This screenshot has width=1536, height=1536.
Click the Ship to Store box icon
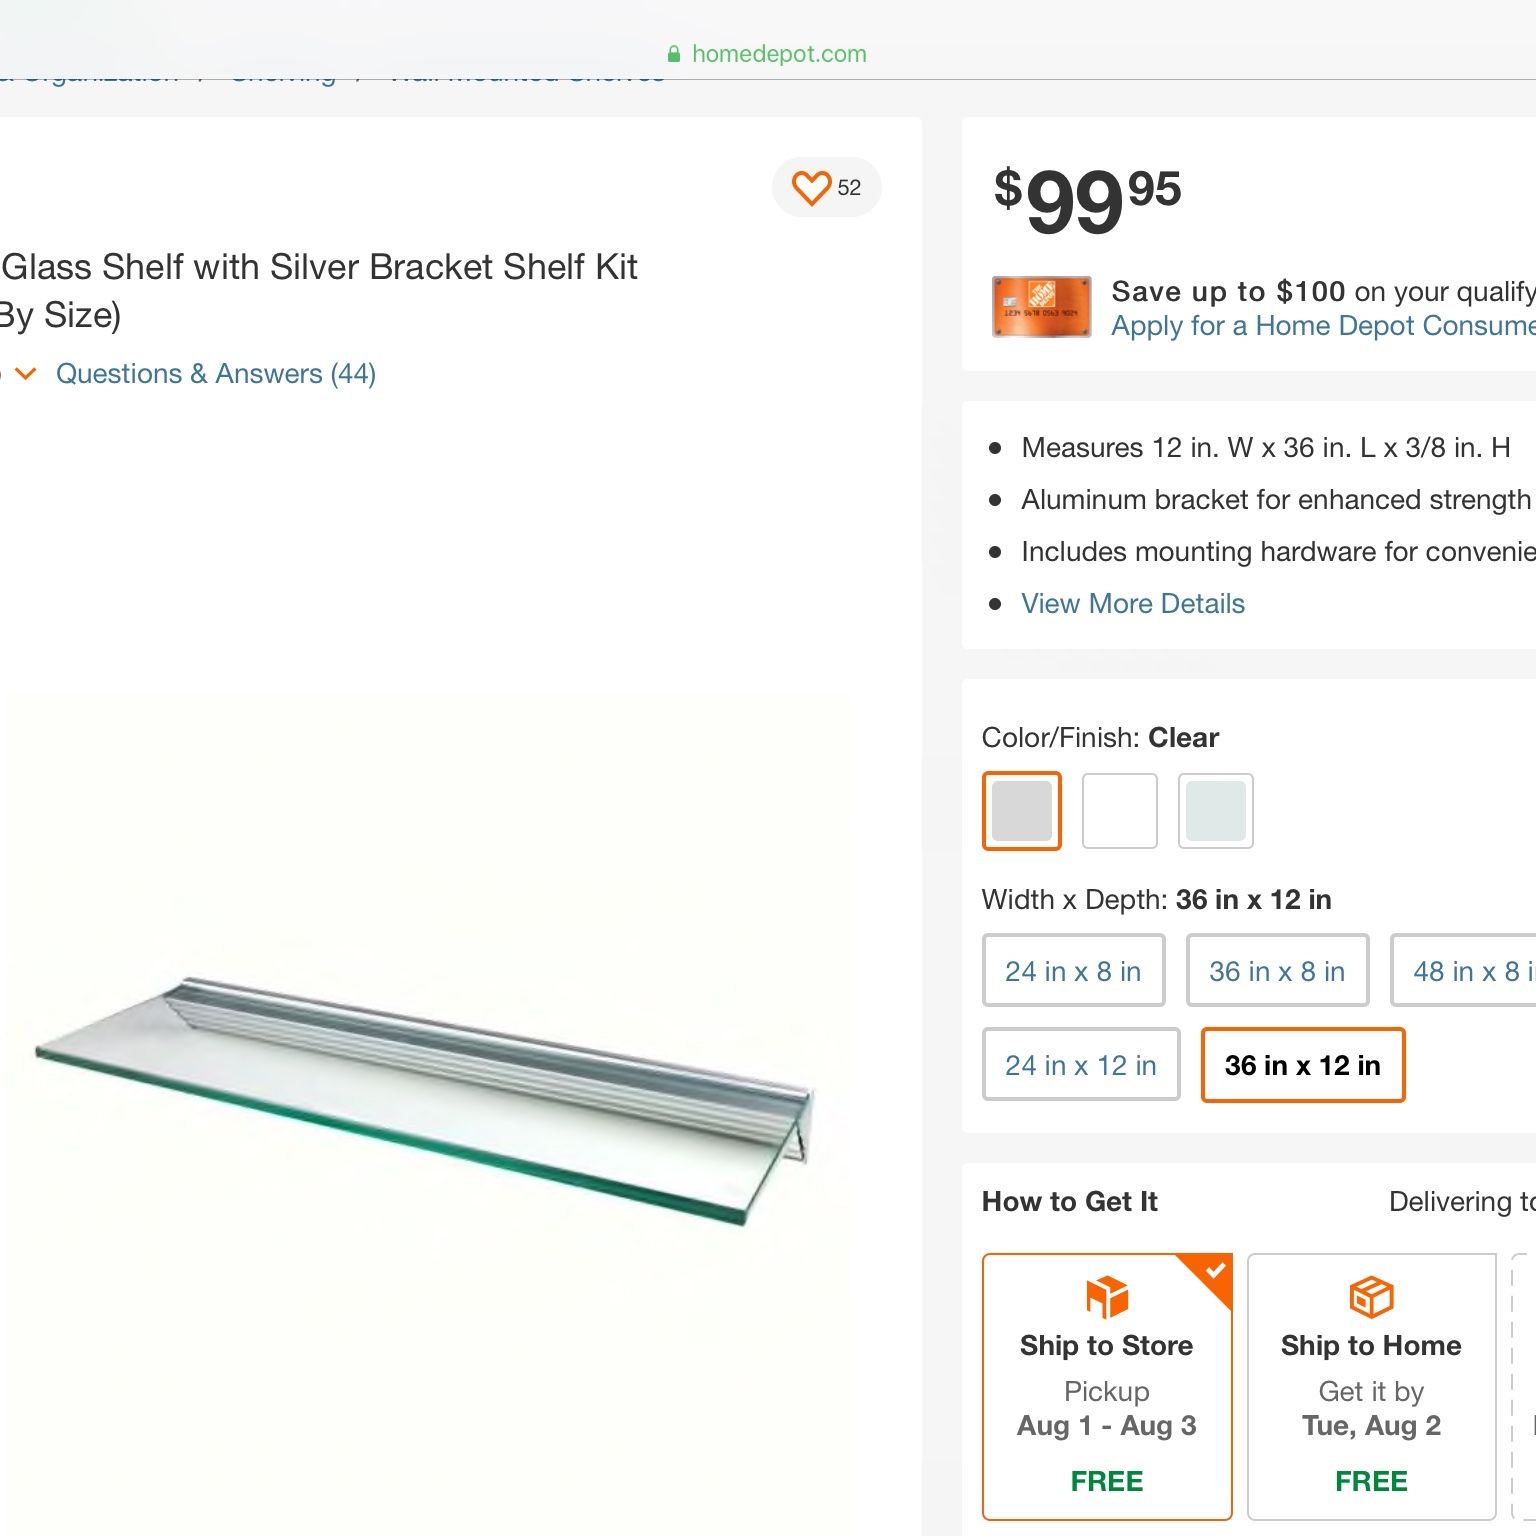1106,1297
